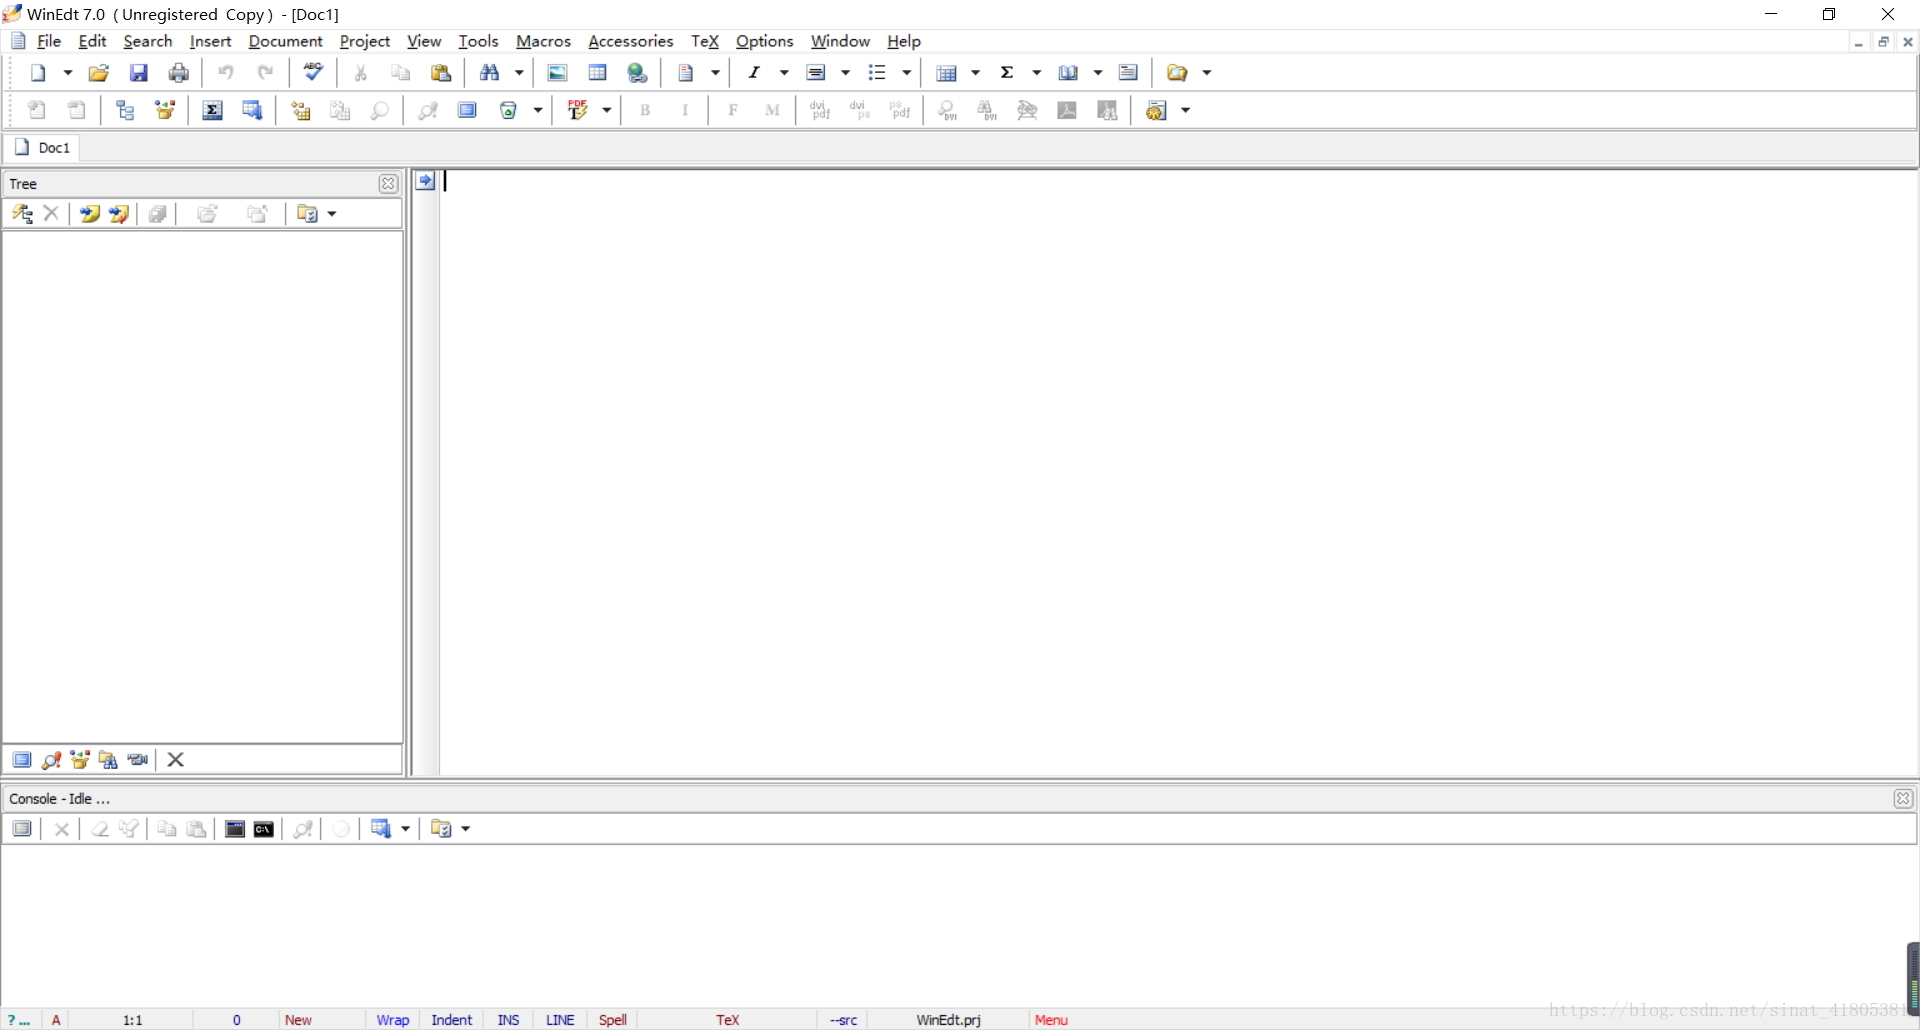
Task: Click the Console command prompt icon
Action: [x=264, y=829]
